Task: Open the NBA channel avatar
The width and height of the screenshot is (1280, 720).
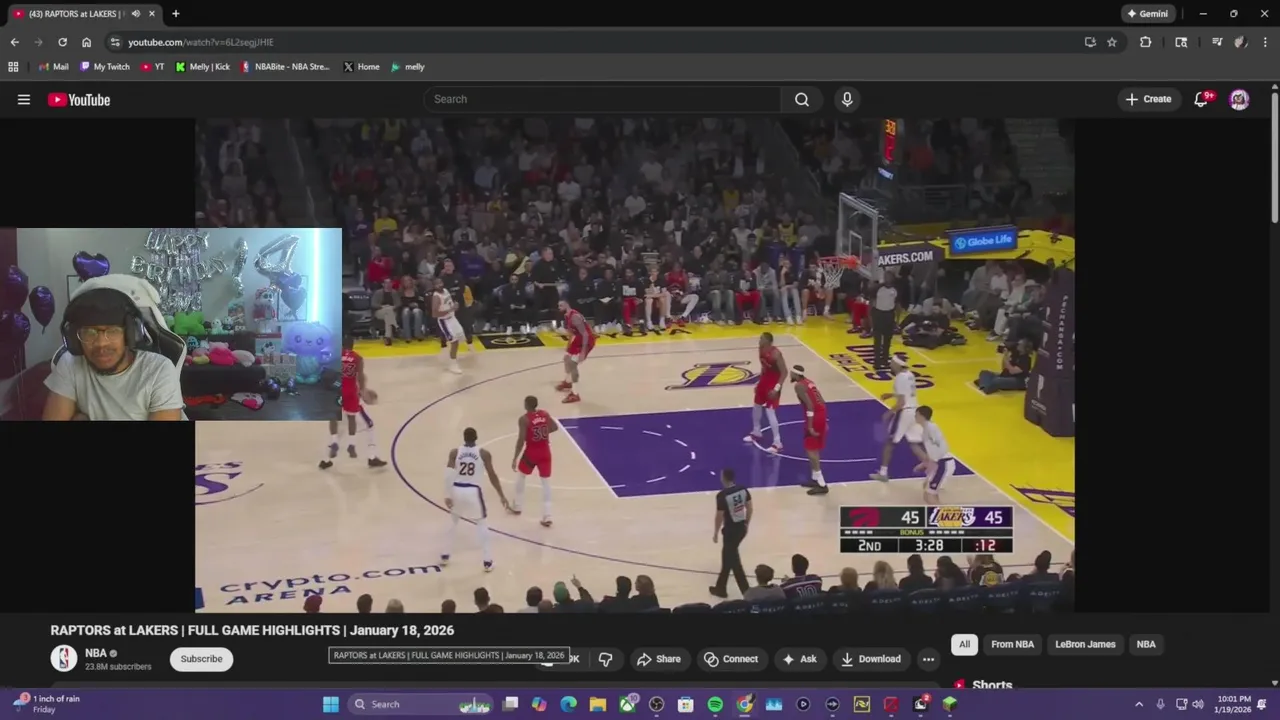Action: (64, 658)
